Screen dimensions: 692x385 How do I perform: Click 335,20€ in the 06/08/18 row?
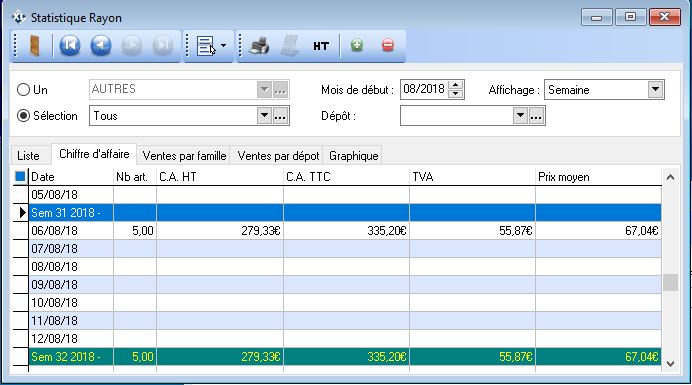[x=387, y=231]
